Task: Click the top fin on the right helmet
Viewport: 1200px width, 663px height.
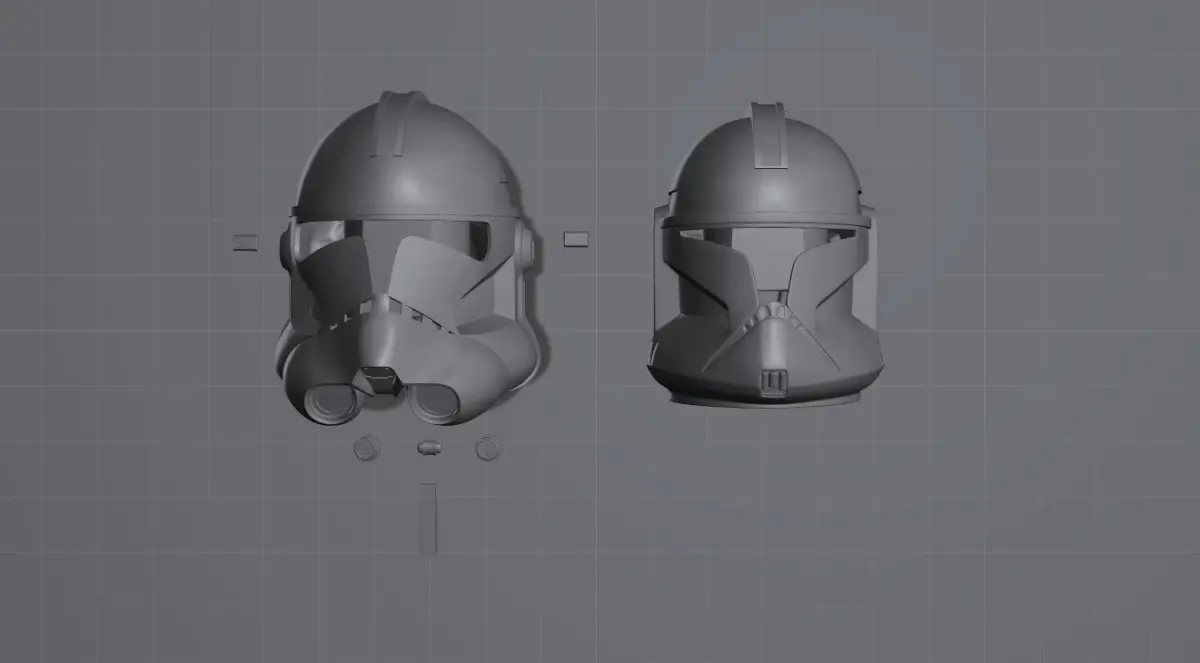Action: 767,134
